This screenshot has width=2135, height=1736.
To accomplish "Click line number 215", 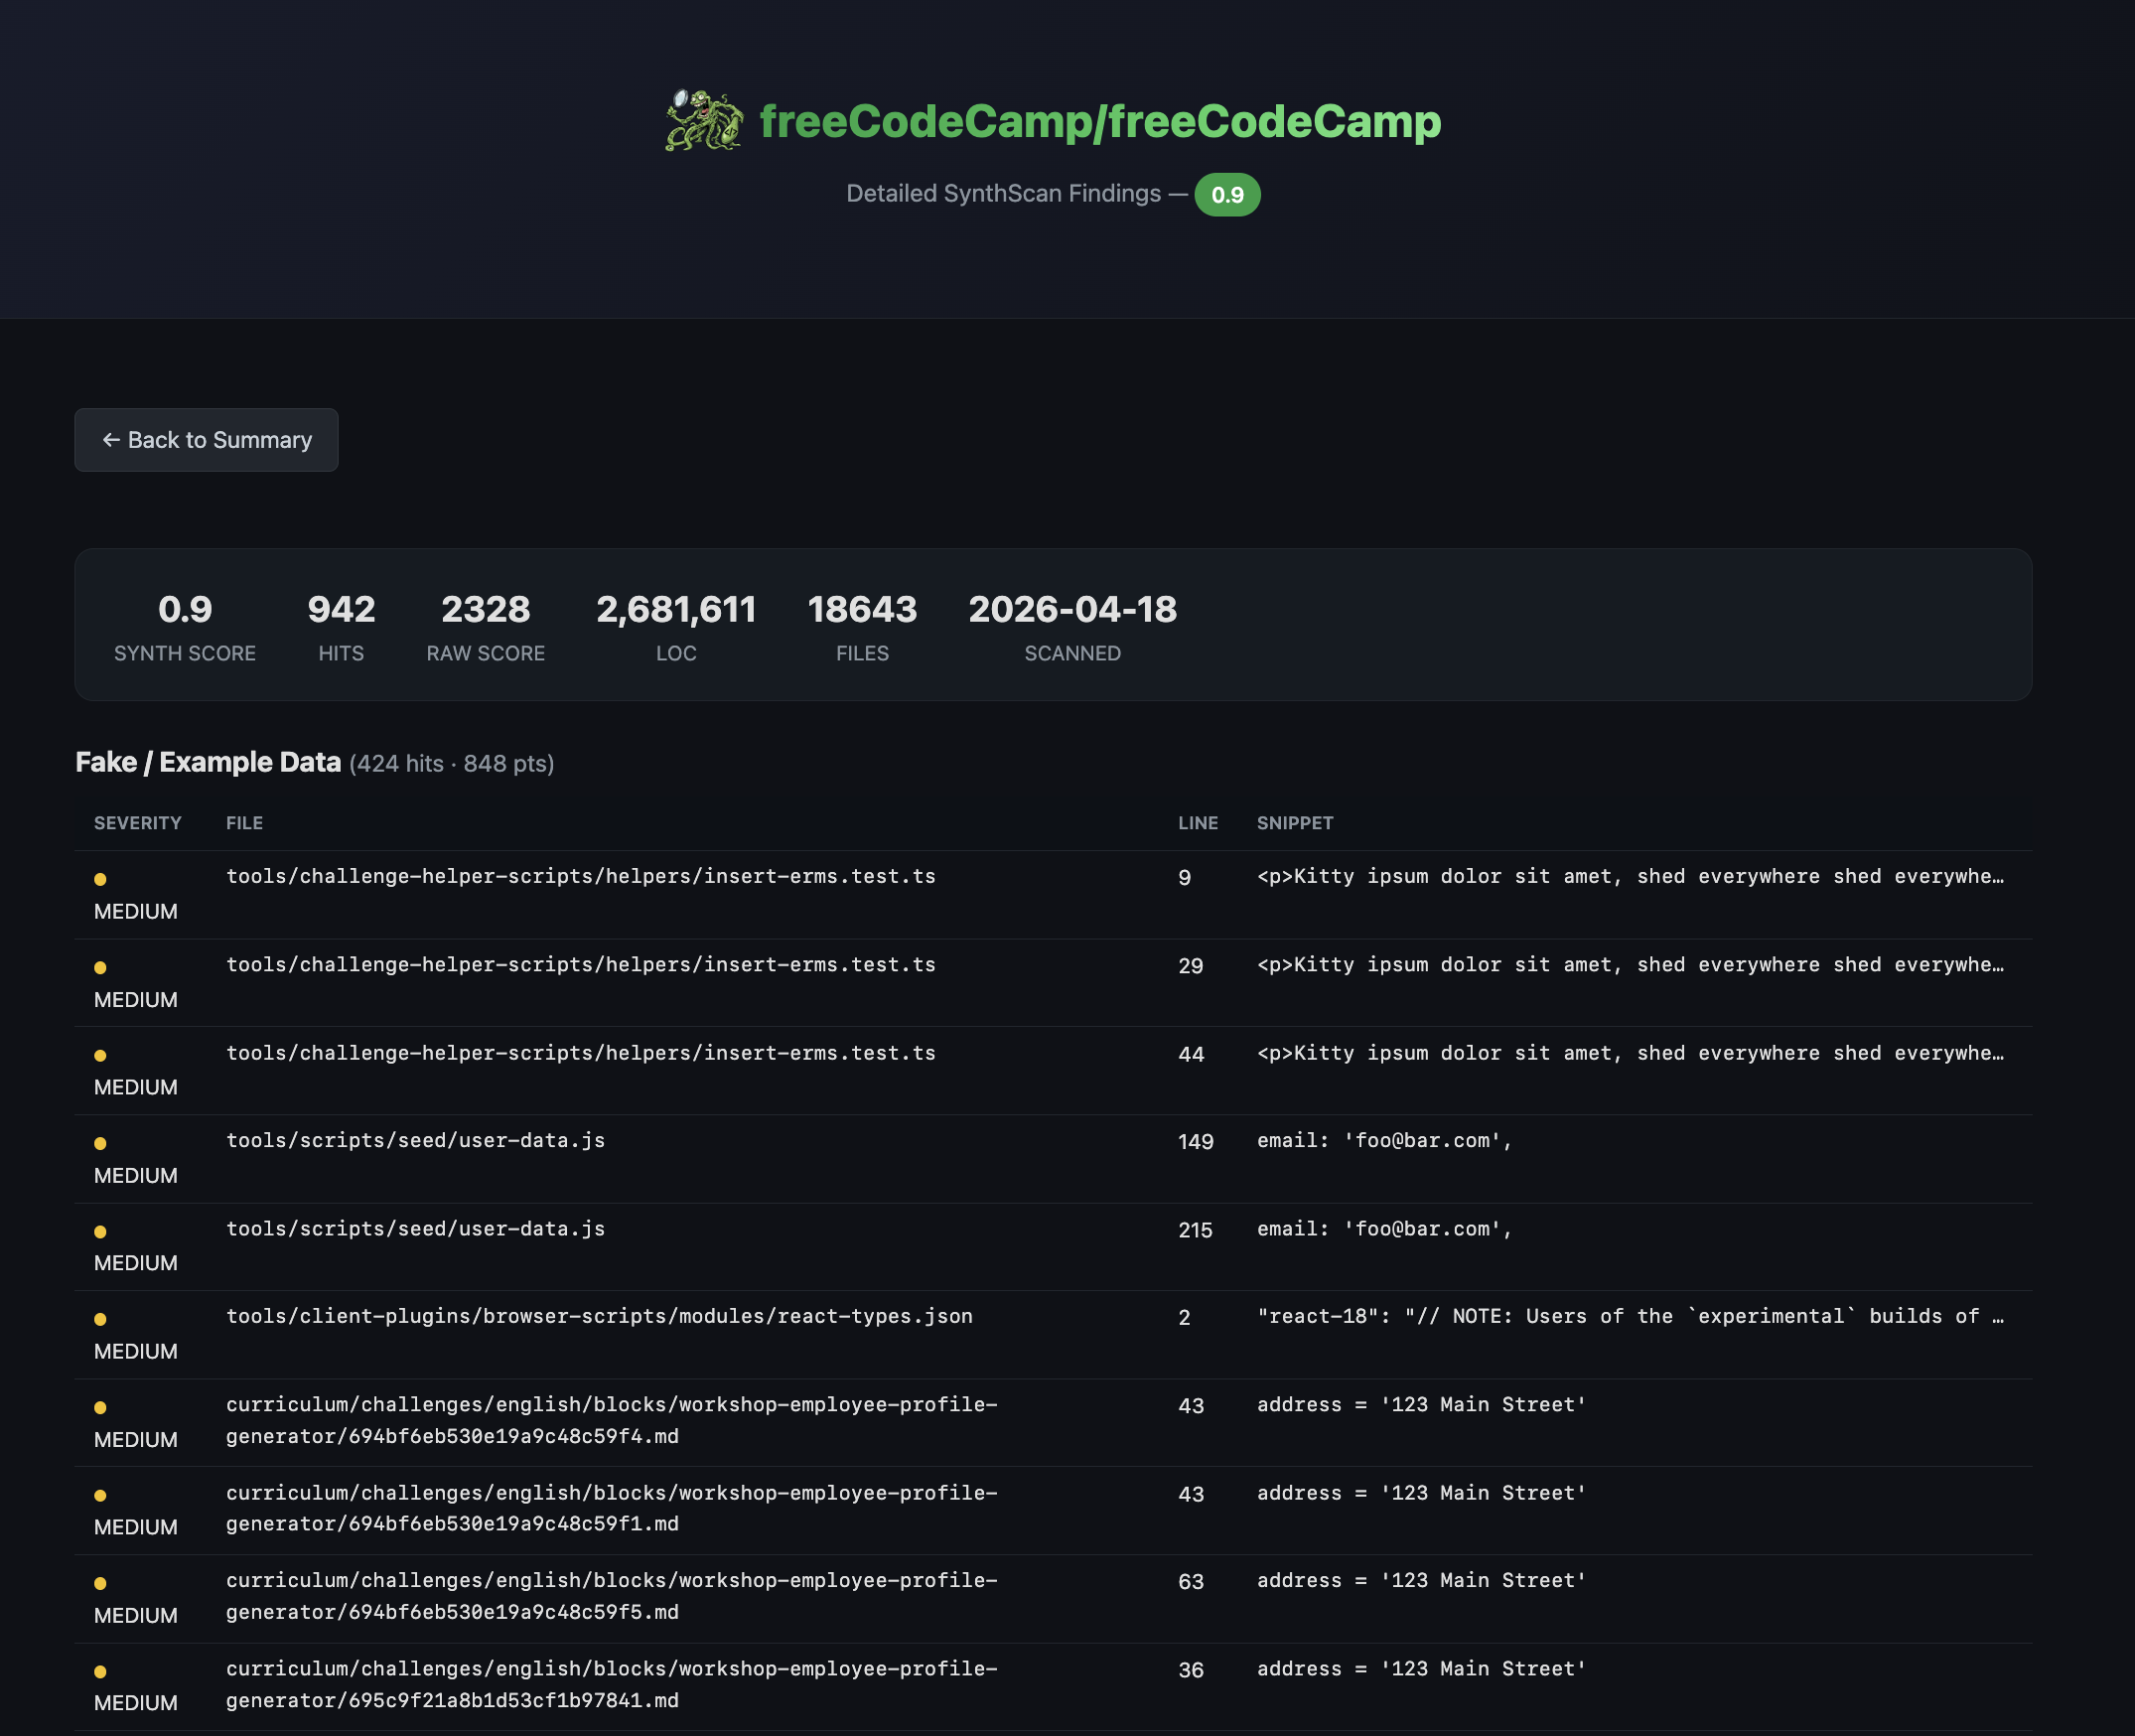I will click(x=1195, y=1230).
